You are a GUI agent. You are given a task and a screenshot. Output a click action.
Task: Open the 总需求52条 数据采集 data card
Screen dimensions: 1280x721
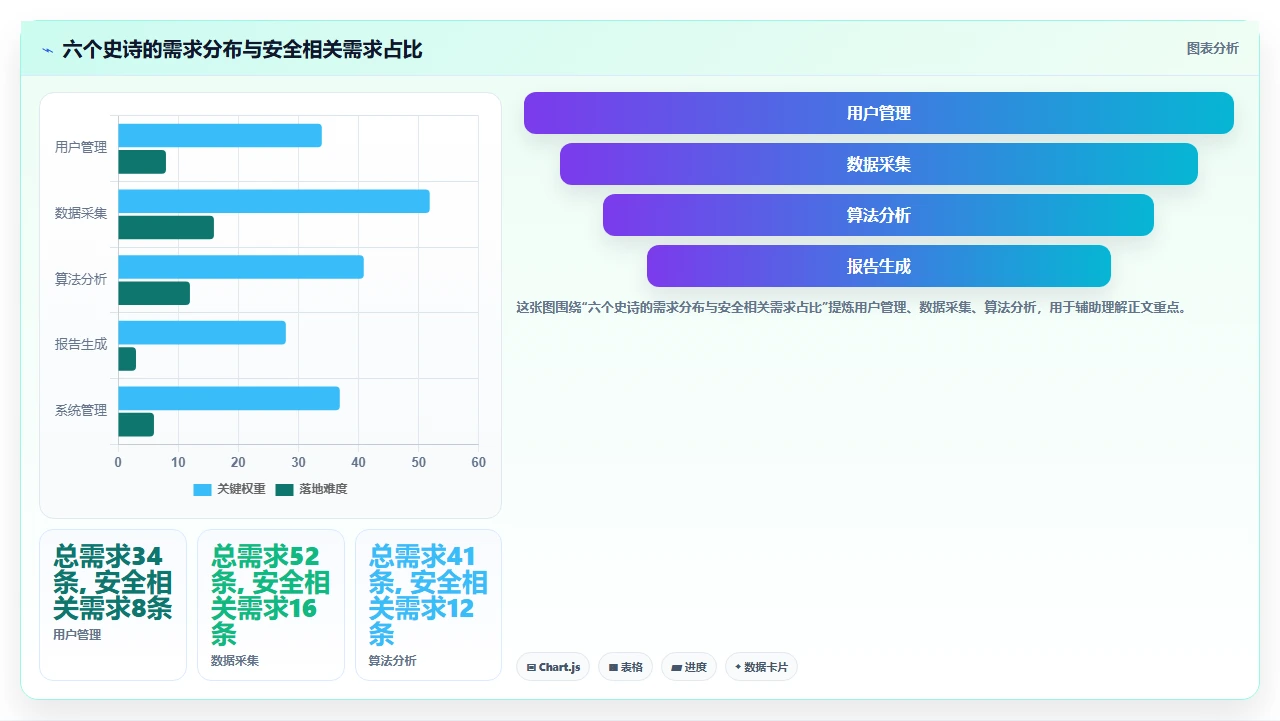(271, 605)
